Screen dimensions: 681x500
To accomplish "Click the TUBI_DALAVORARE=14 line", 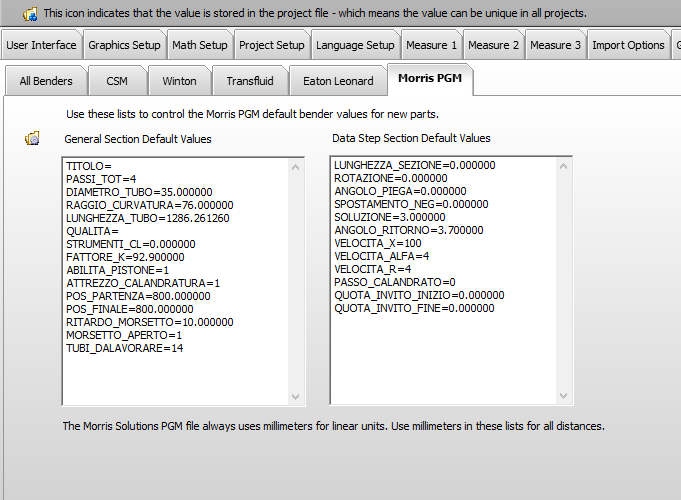I will tap(124, 349).
